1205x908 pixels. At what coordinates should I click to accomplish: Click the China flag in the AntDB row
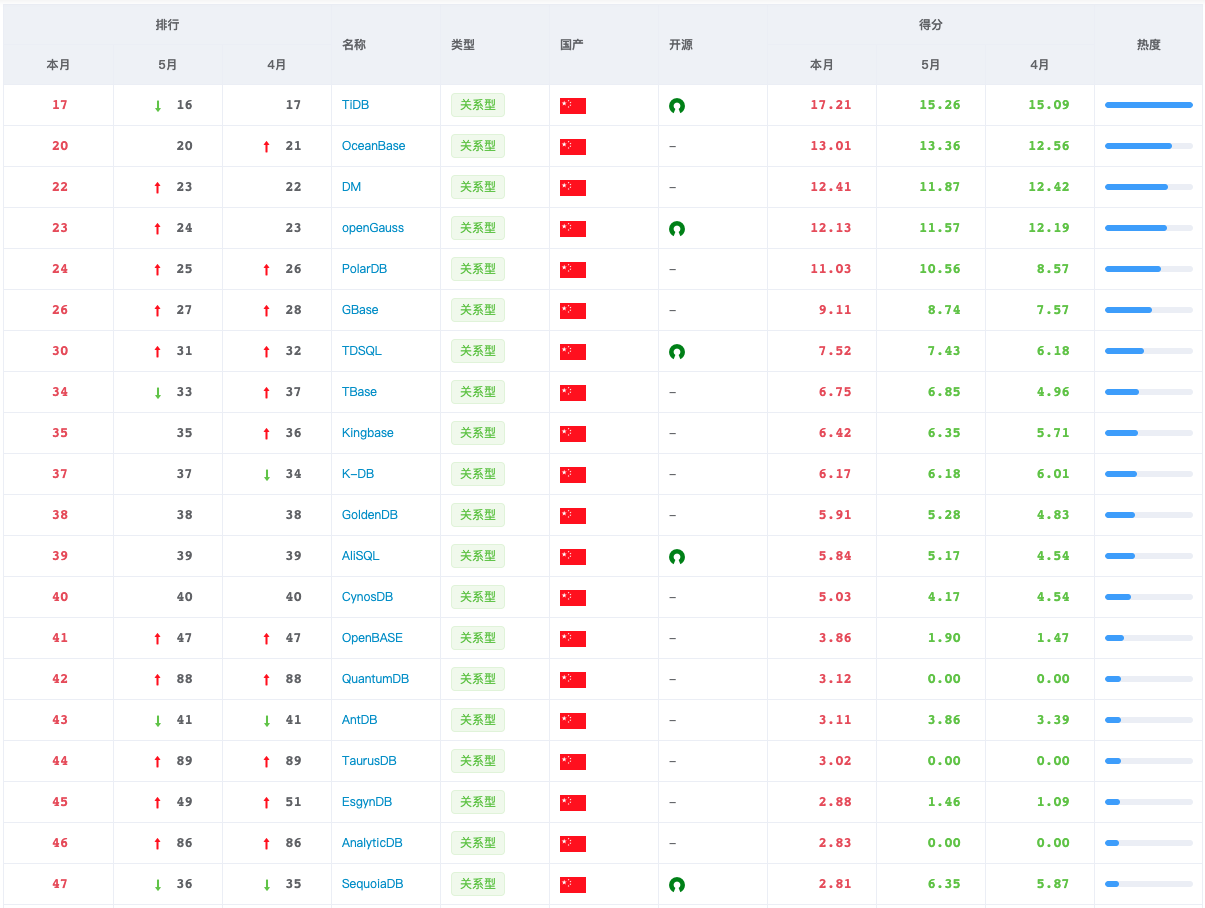(x=573, y=721)
